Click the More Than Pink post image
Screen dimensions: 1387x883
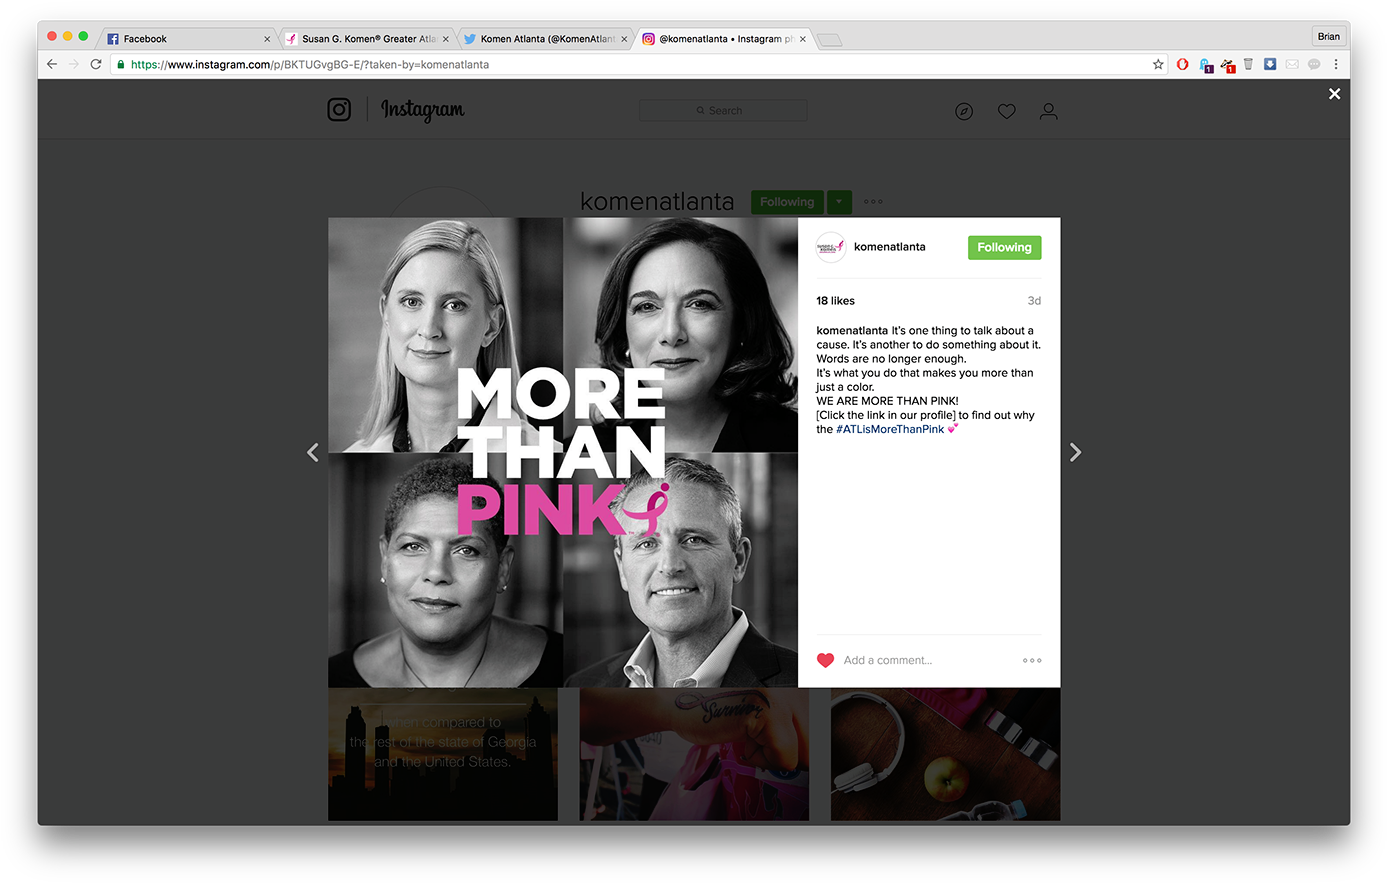click(x=563, y=452)
